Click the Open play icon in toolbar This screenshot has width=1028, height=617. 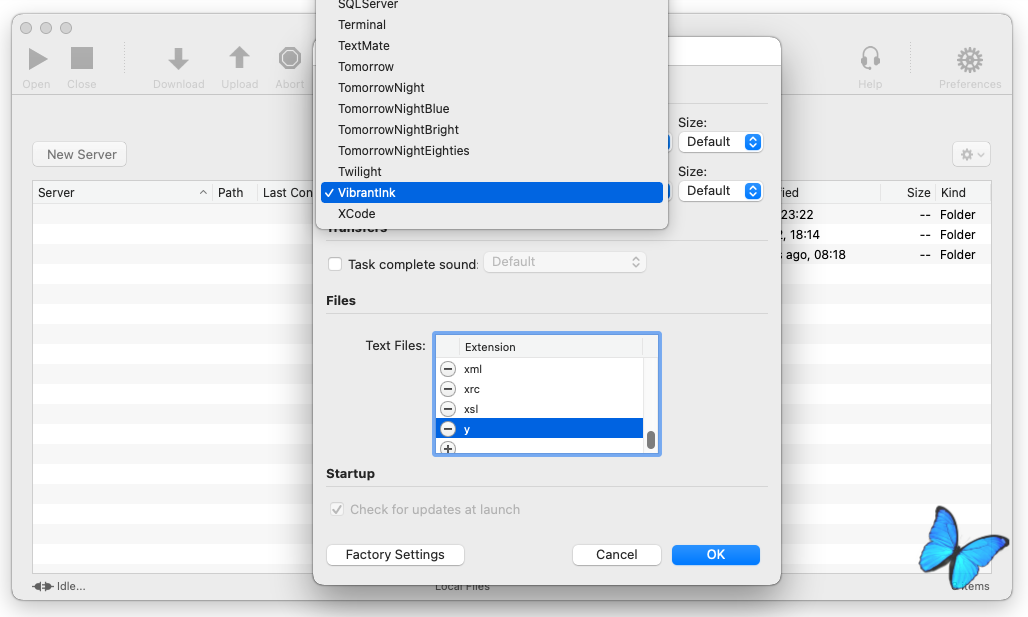(38, 59)
